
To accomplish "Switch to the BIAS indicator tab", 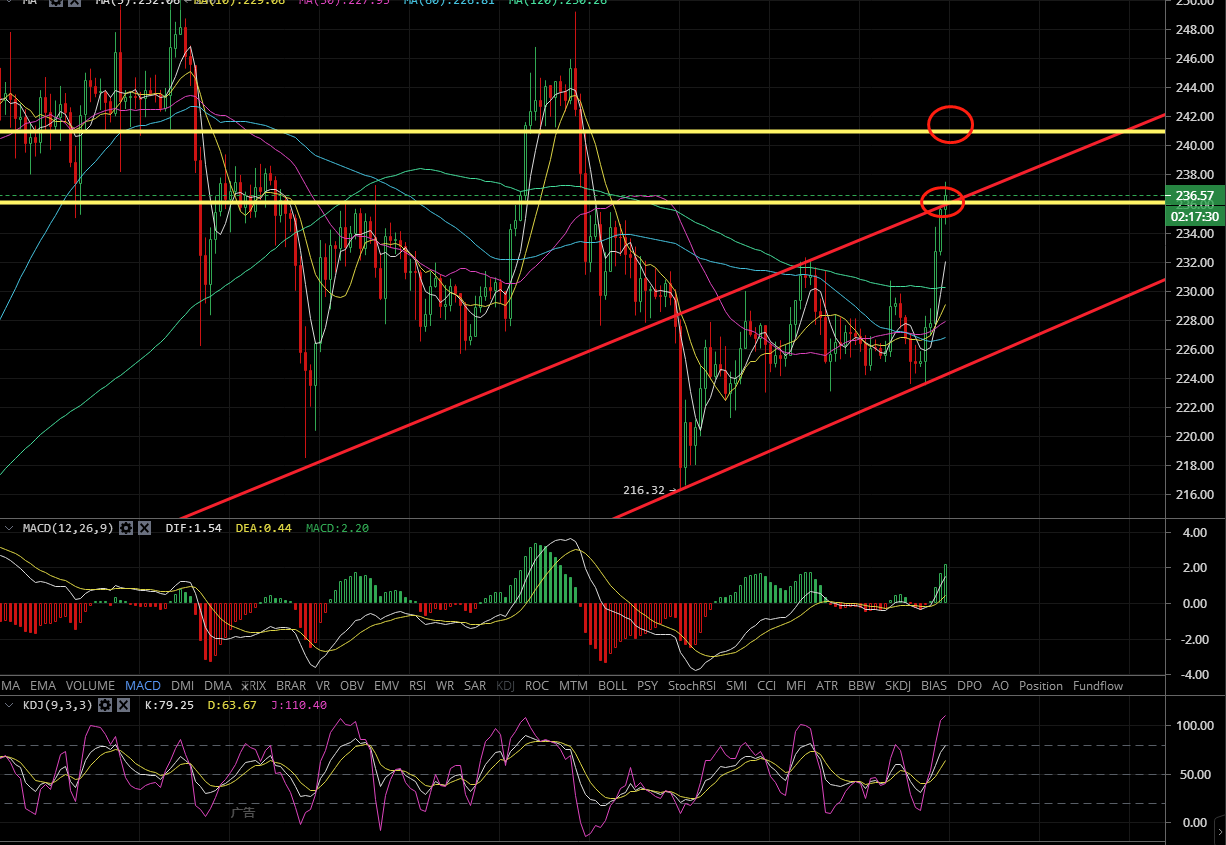I will click(934, 686).
